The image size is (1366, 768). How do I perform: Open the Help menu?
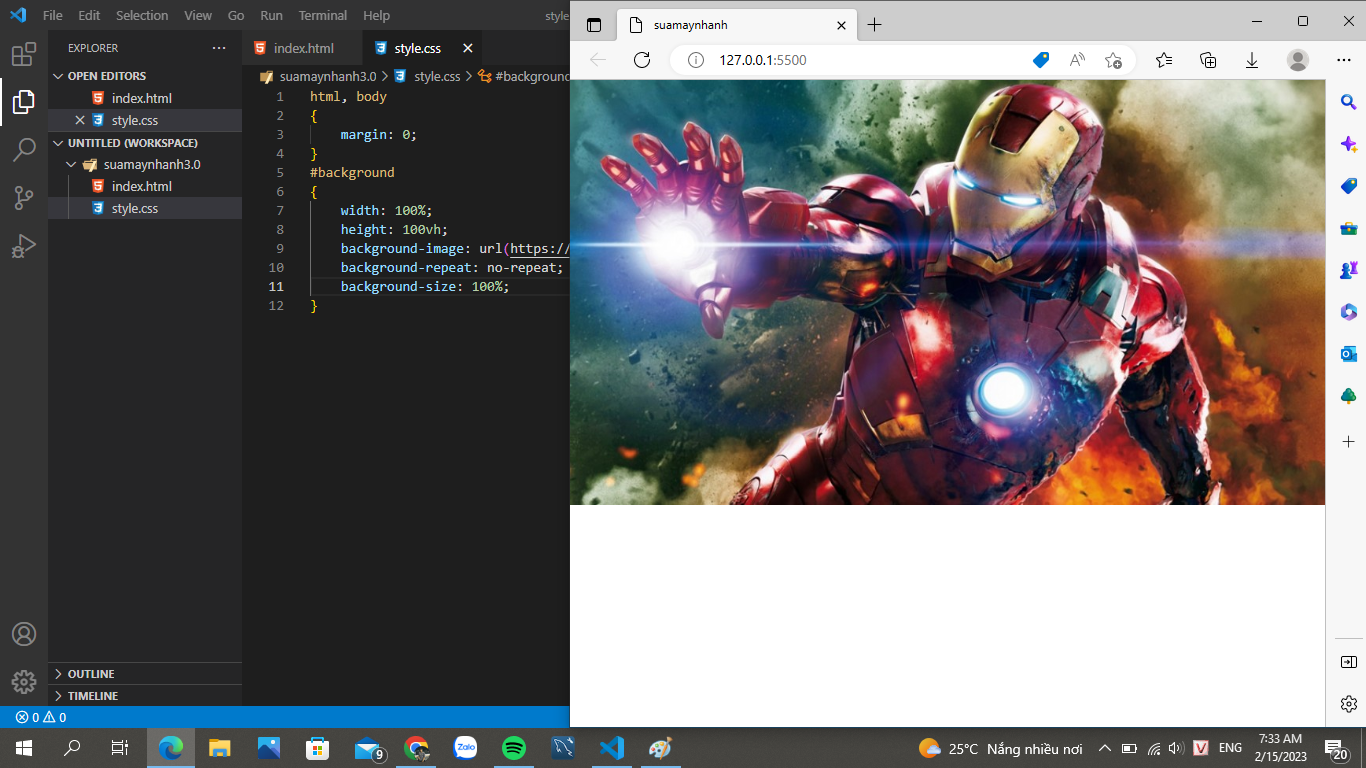pyautogui.click(x=377, y=16)
